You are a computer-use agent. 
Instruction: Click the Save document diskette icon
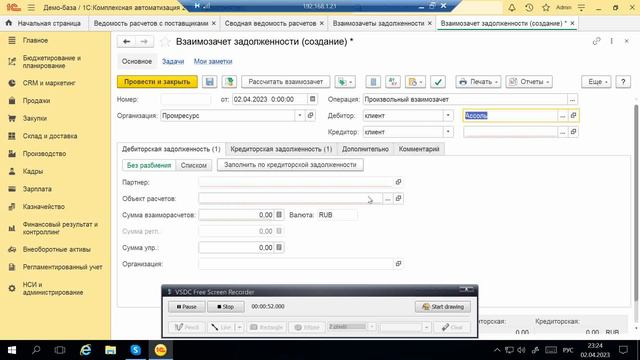[209, 82]
